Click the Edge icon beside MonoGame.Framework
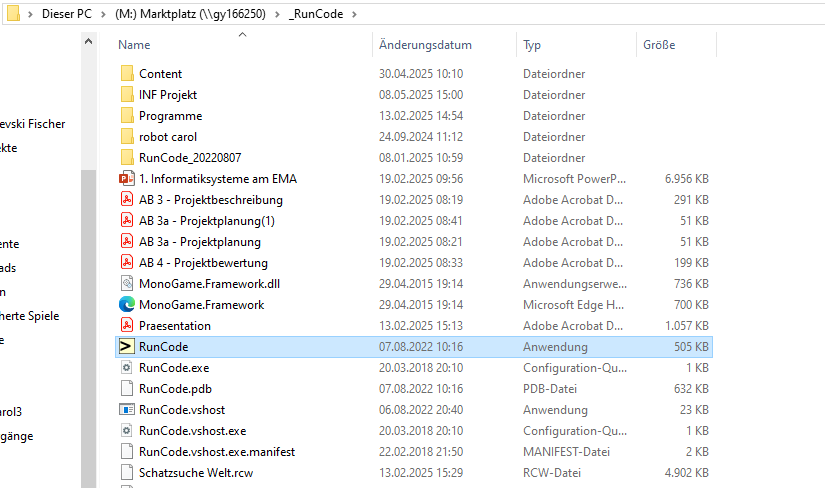The height and width of the screenshot is (488, 825). click(127, 305)
